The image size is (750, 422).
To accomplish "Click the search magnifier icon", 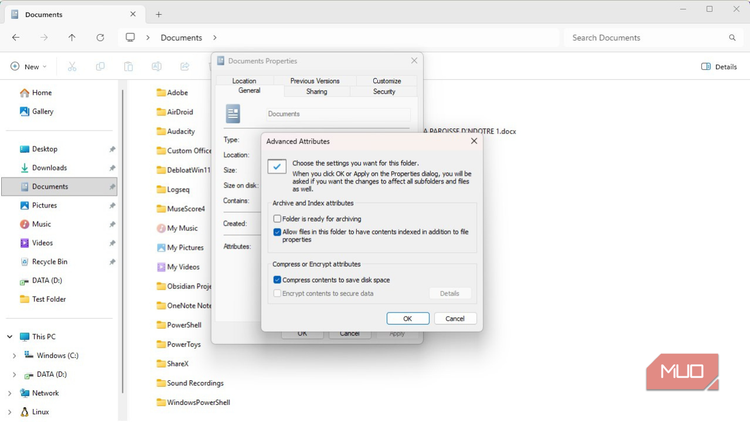I will (732, 37).
